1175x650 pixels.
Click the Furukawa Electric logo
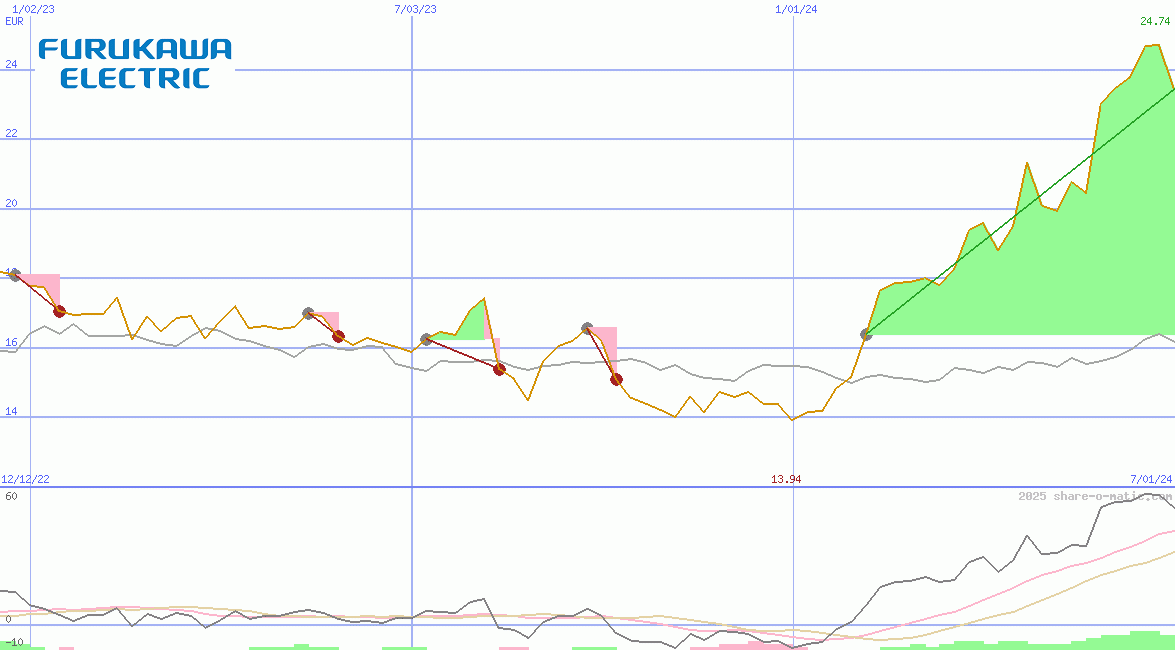click(x=135, y=64)
